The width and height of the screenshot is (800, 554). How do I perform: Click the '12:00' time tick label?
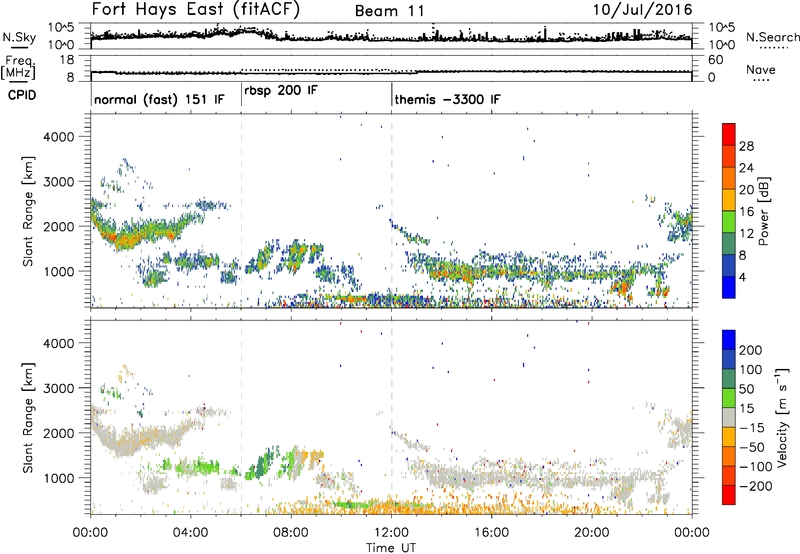coord(391,532)
